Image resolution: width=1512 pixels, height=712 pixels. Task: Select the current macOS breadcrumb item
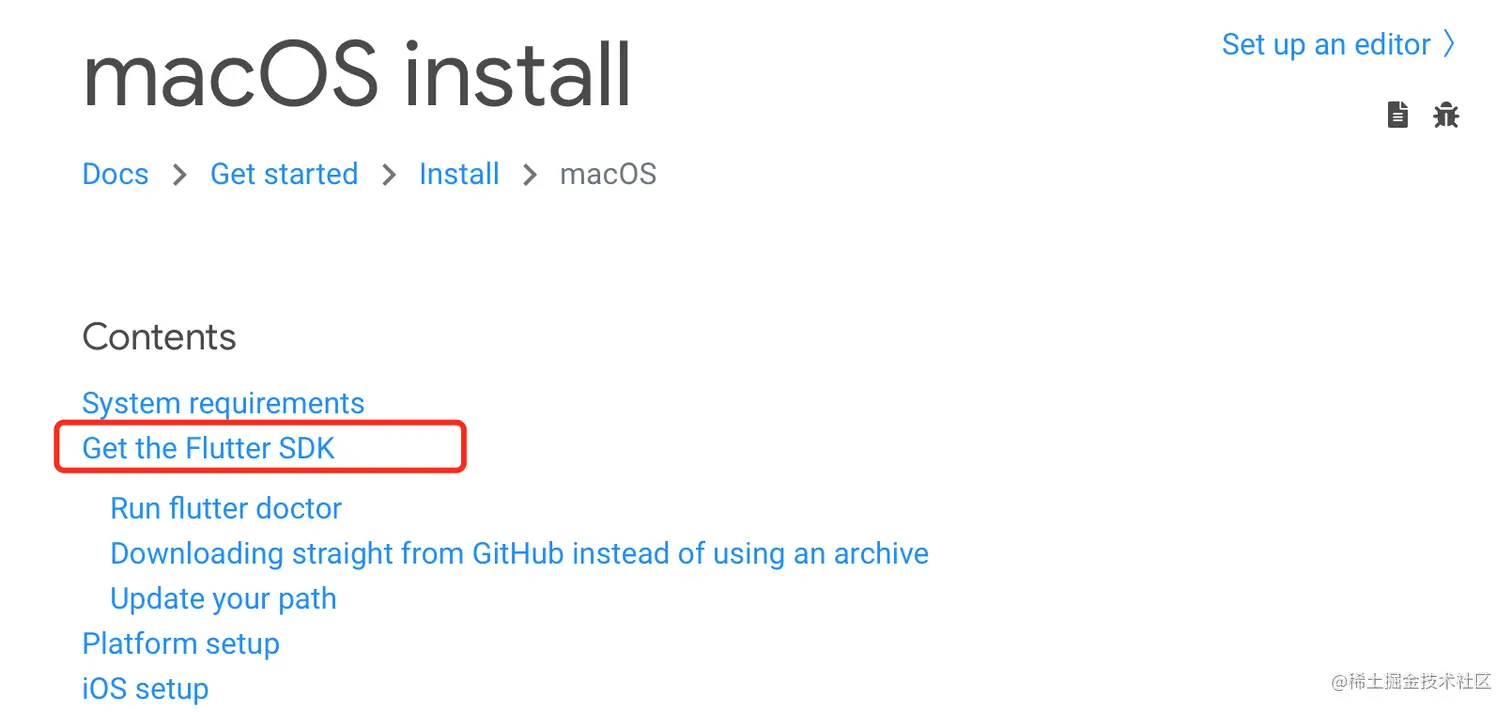(x=608, y=174)
